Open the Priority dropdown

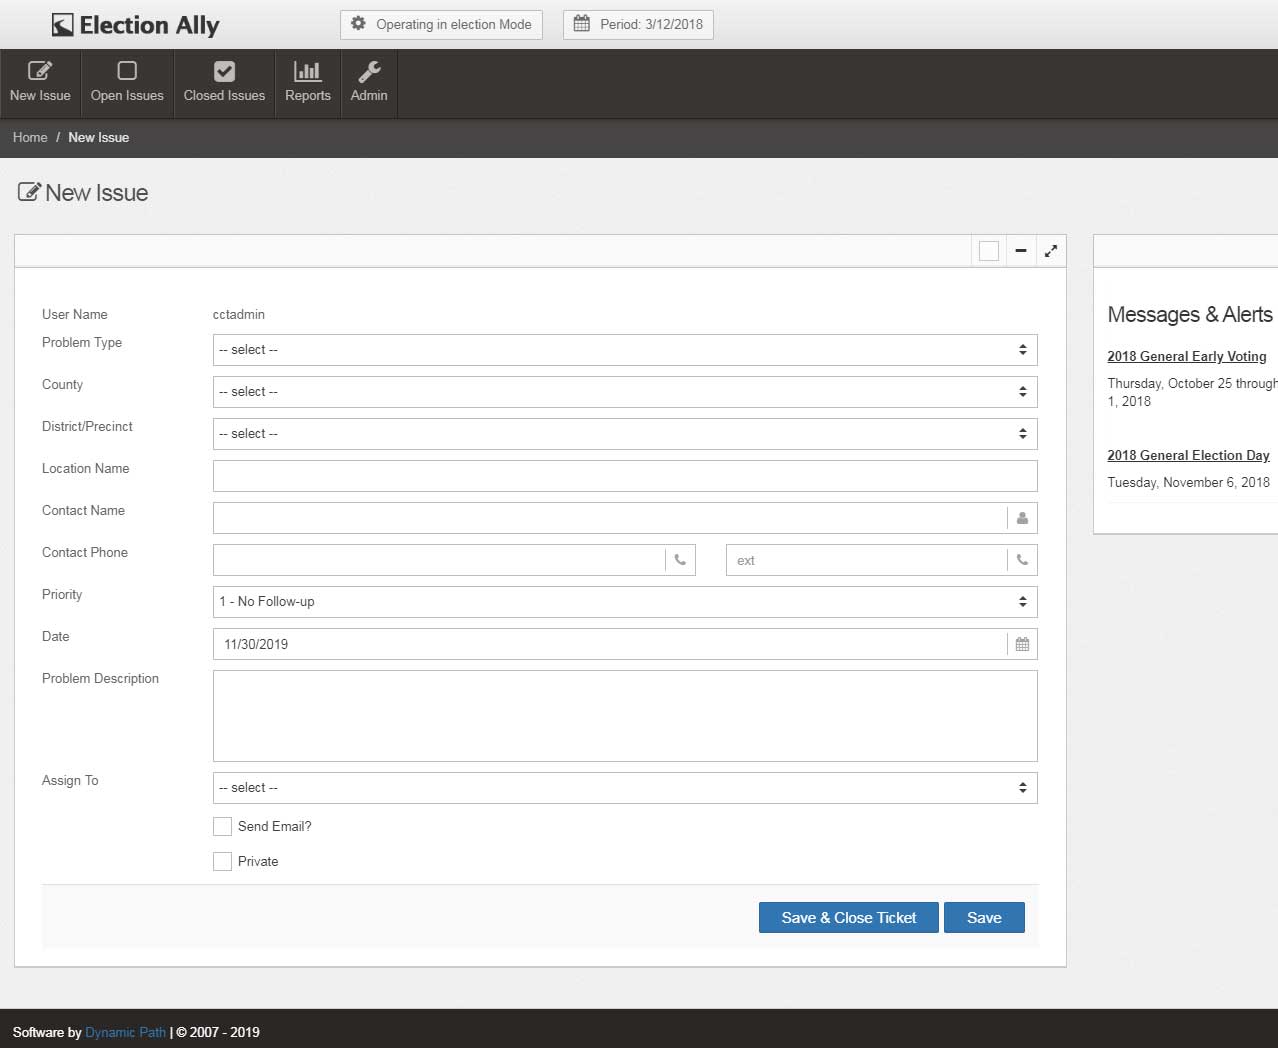point(625,602)
